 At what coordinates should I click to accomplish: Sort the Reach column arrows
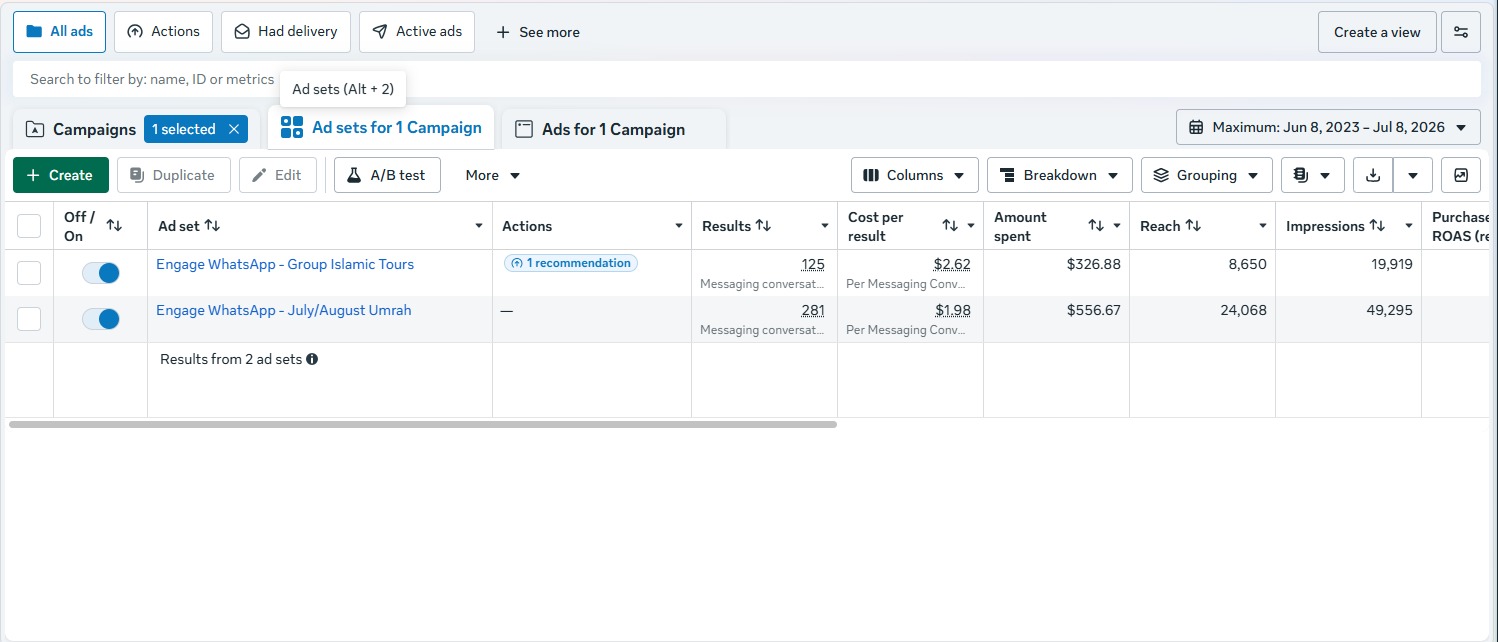1193,226
